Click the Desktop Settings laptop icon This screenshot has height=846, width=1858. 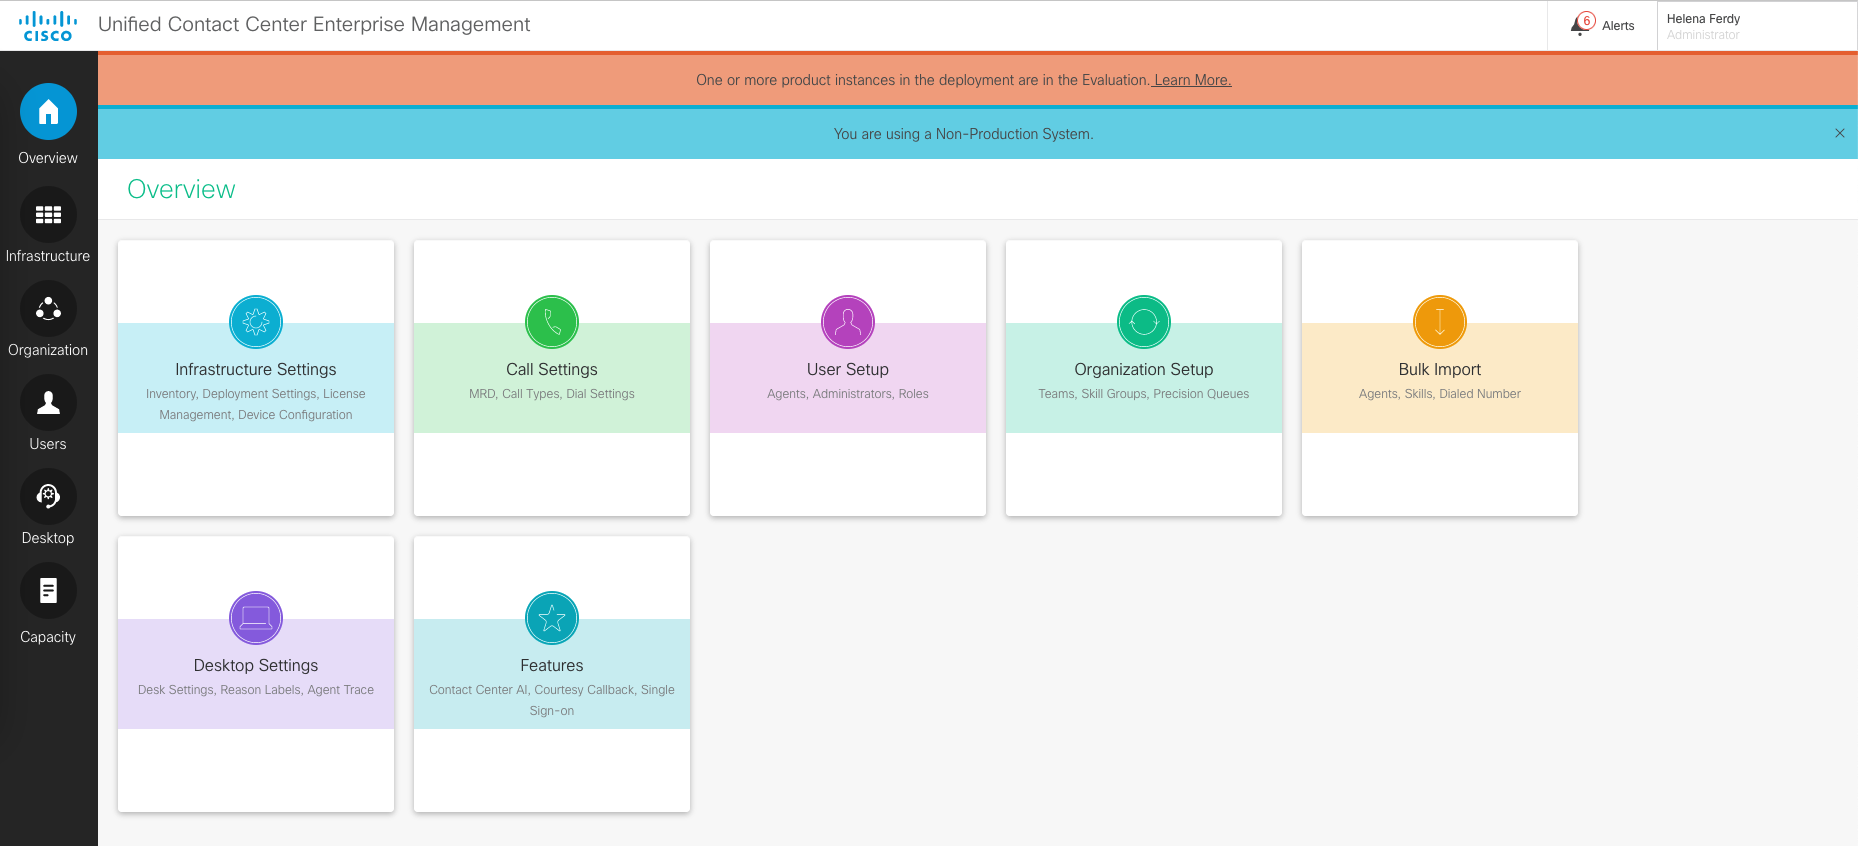point(256,618)
